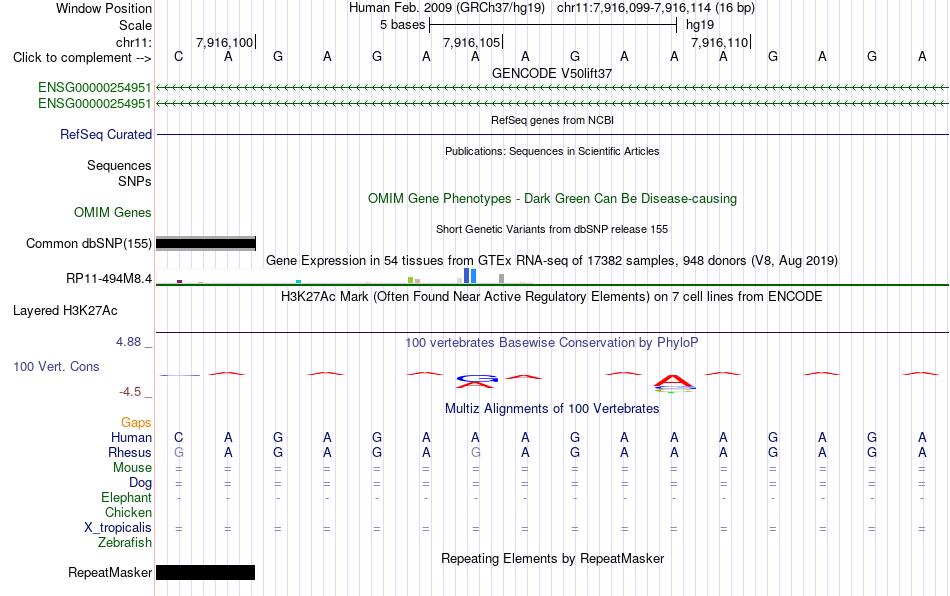The height and width of the screenshot is (596, 950).
Task: Click the Chicken species label
Action: (128, 512)
